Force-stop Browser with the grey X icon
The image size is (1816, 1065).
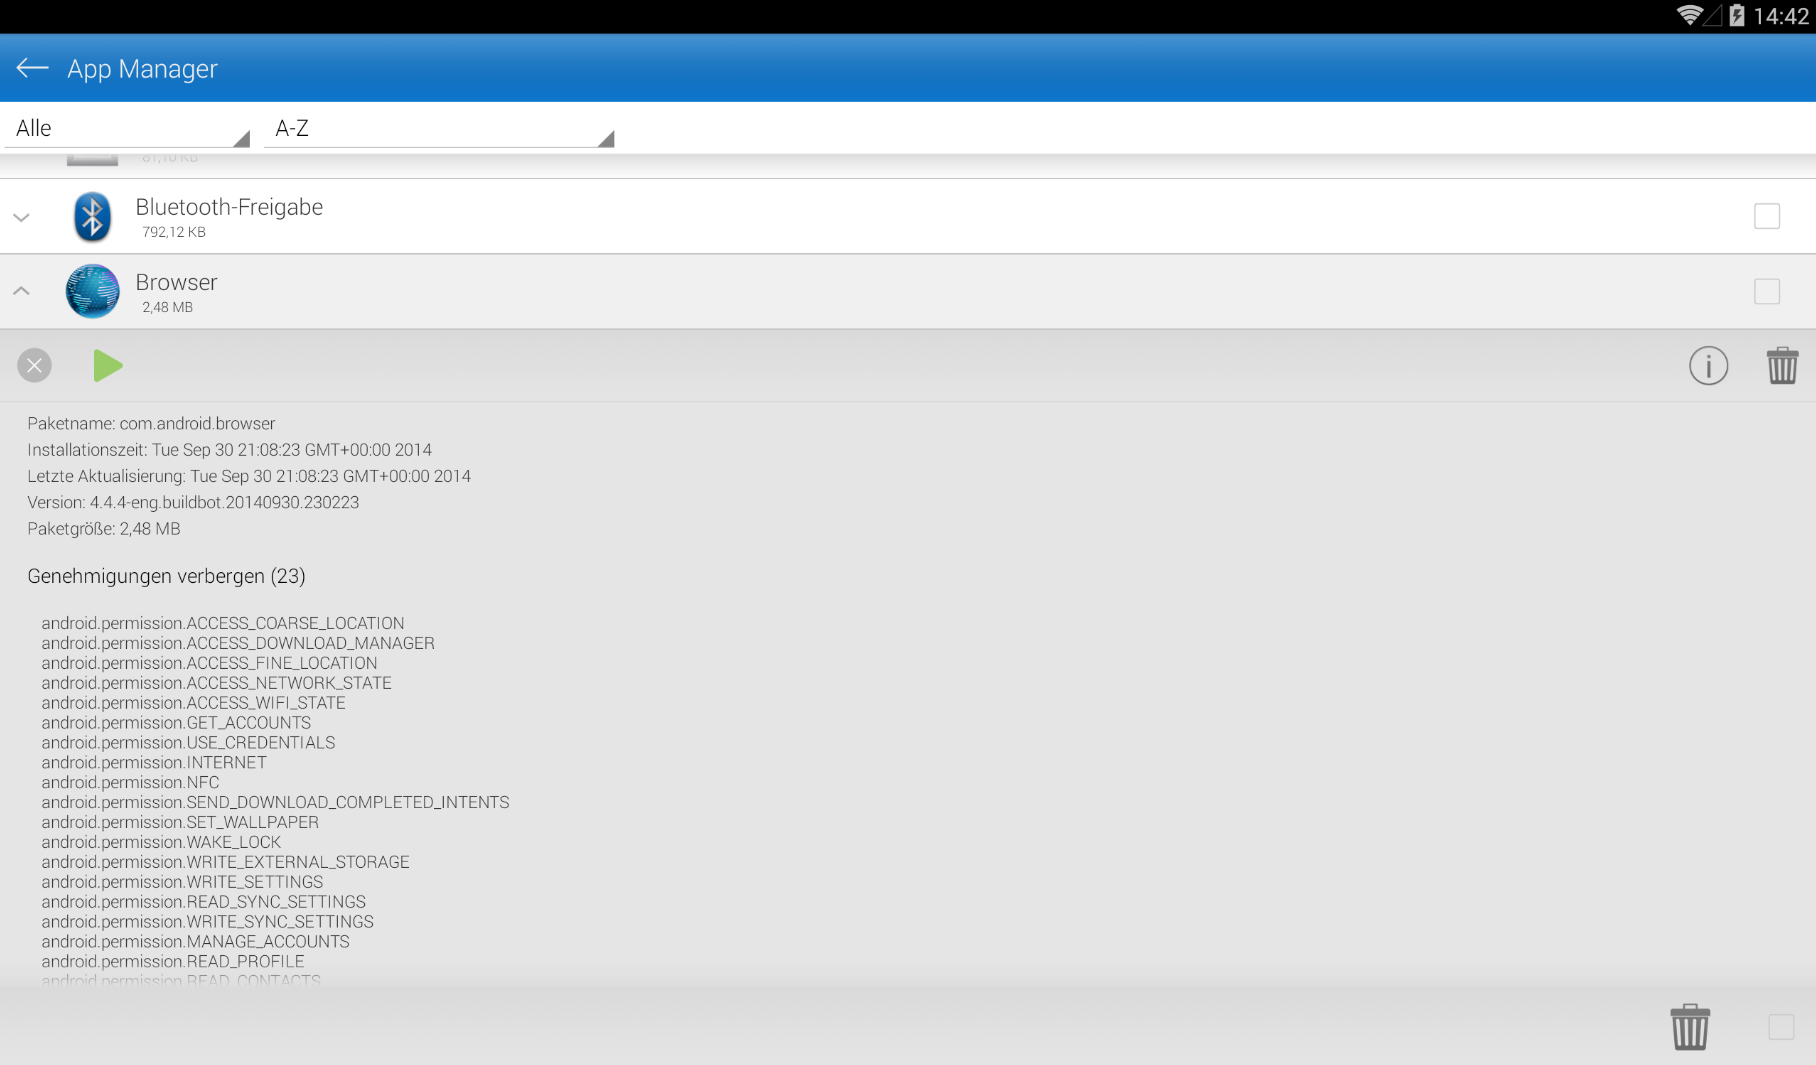35,366
